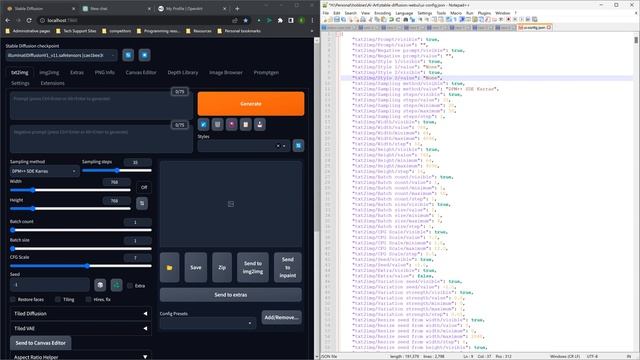Click into the Prompt text box

click(101, 106)
